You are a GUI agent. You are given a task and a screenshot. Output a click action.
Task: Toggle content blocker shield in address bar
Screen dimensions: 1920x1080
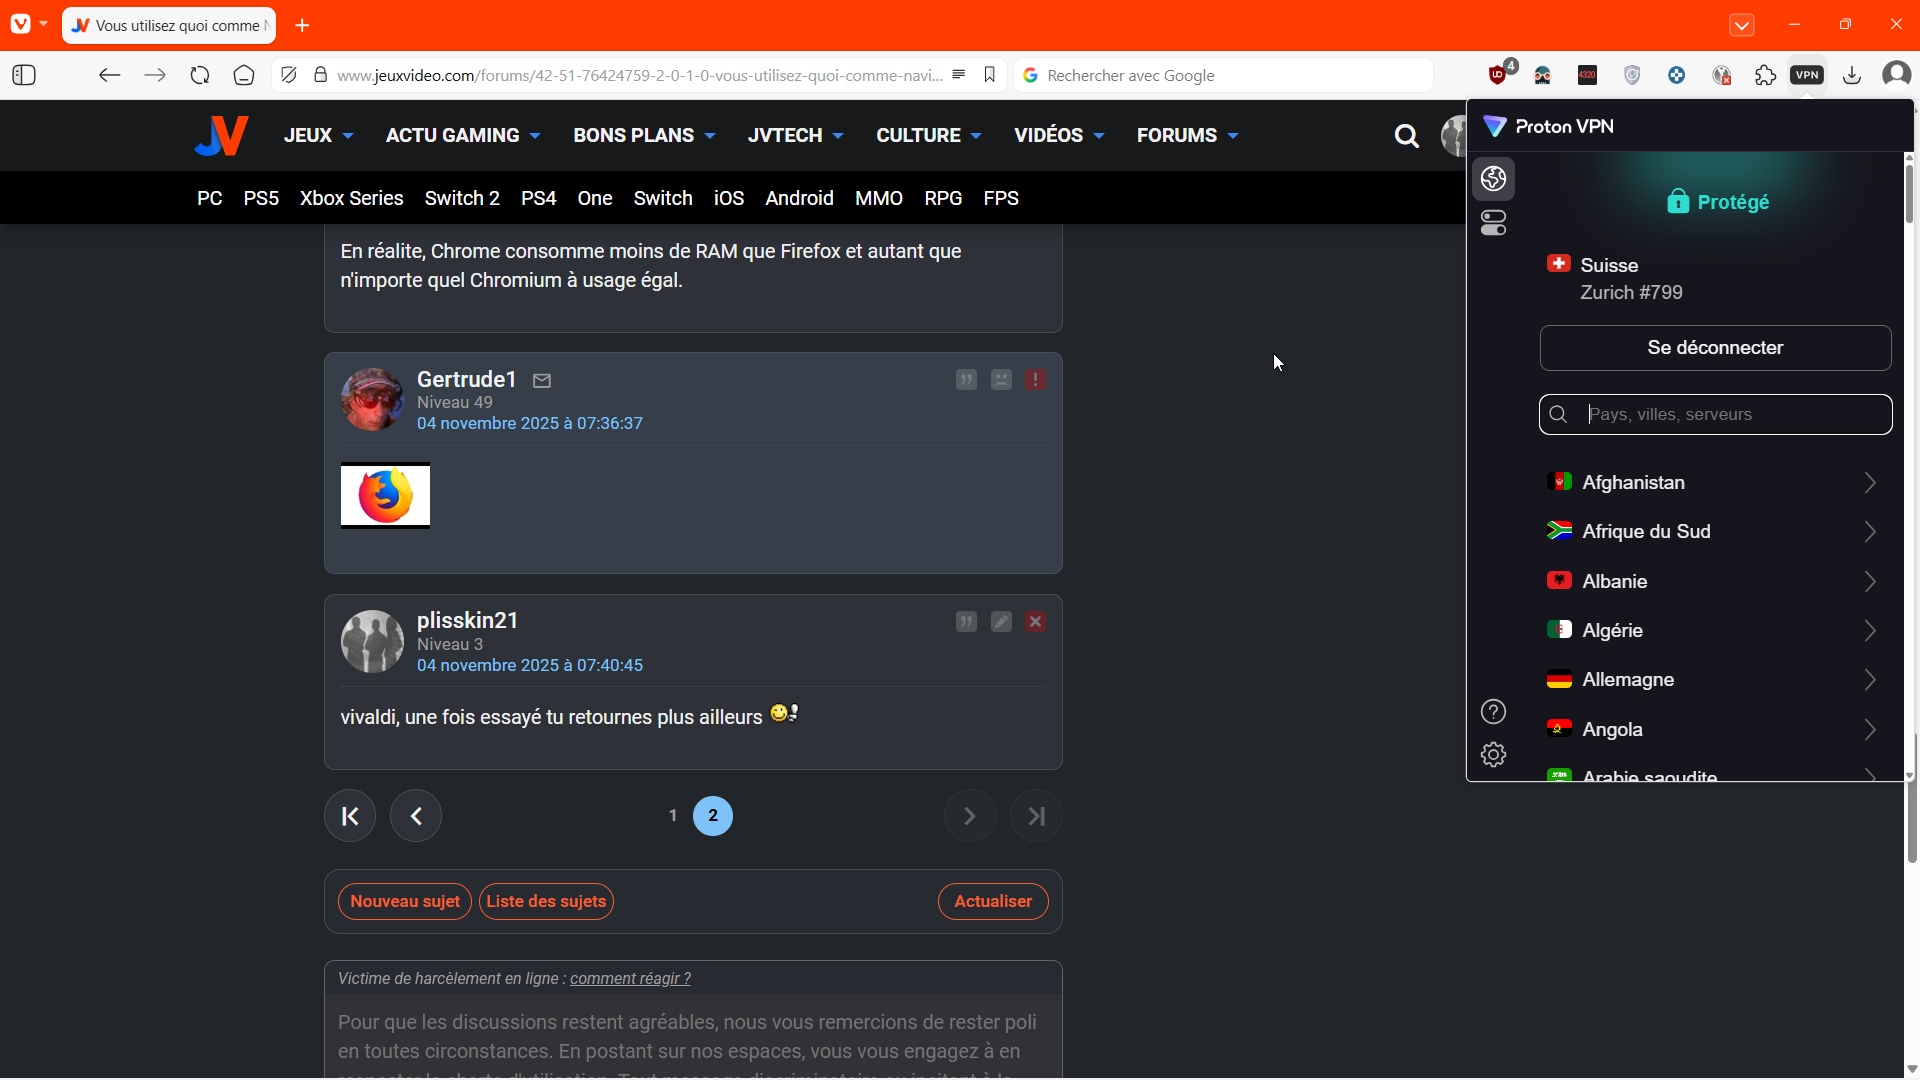pos(289,75)
